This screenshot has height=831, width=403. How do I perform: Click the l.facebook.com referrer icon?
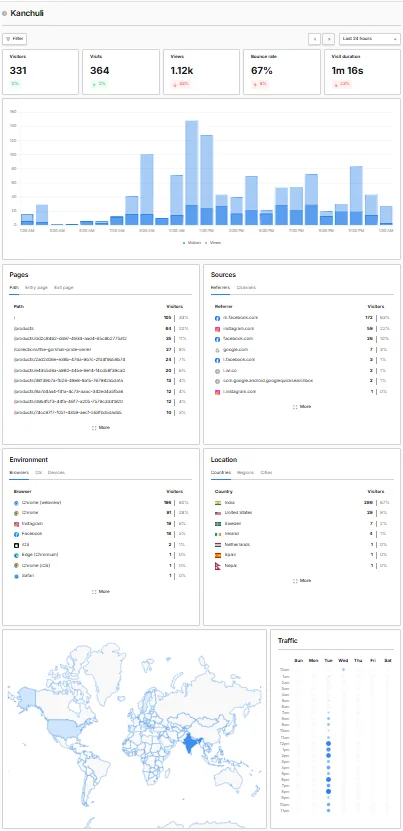[217, 360]
